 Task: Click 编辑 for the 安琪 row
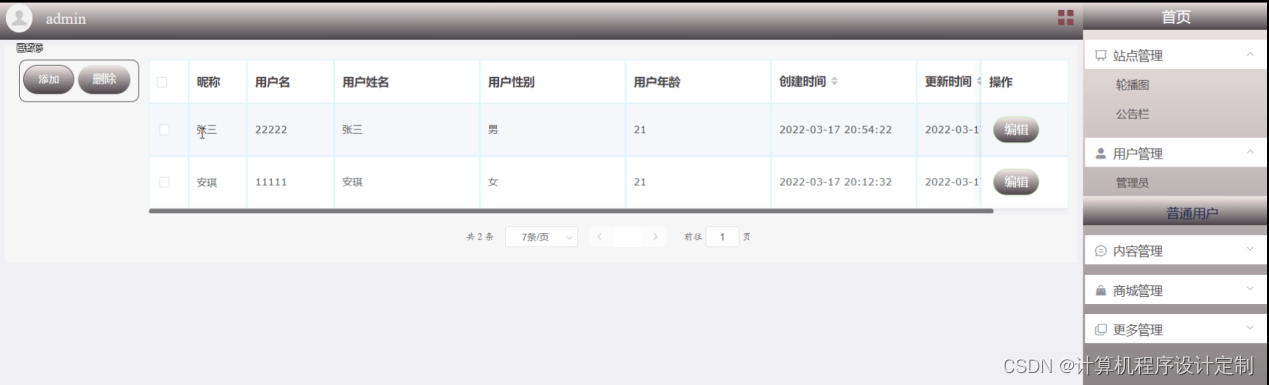pyautogui.click(x=1016, y=182)
